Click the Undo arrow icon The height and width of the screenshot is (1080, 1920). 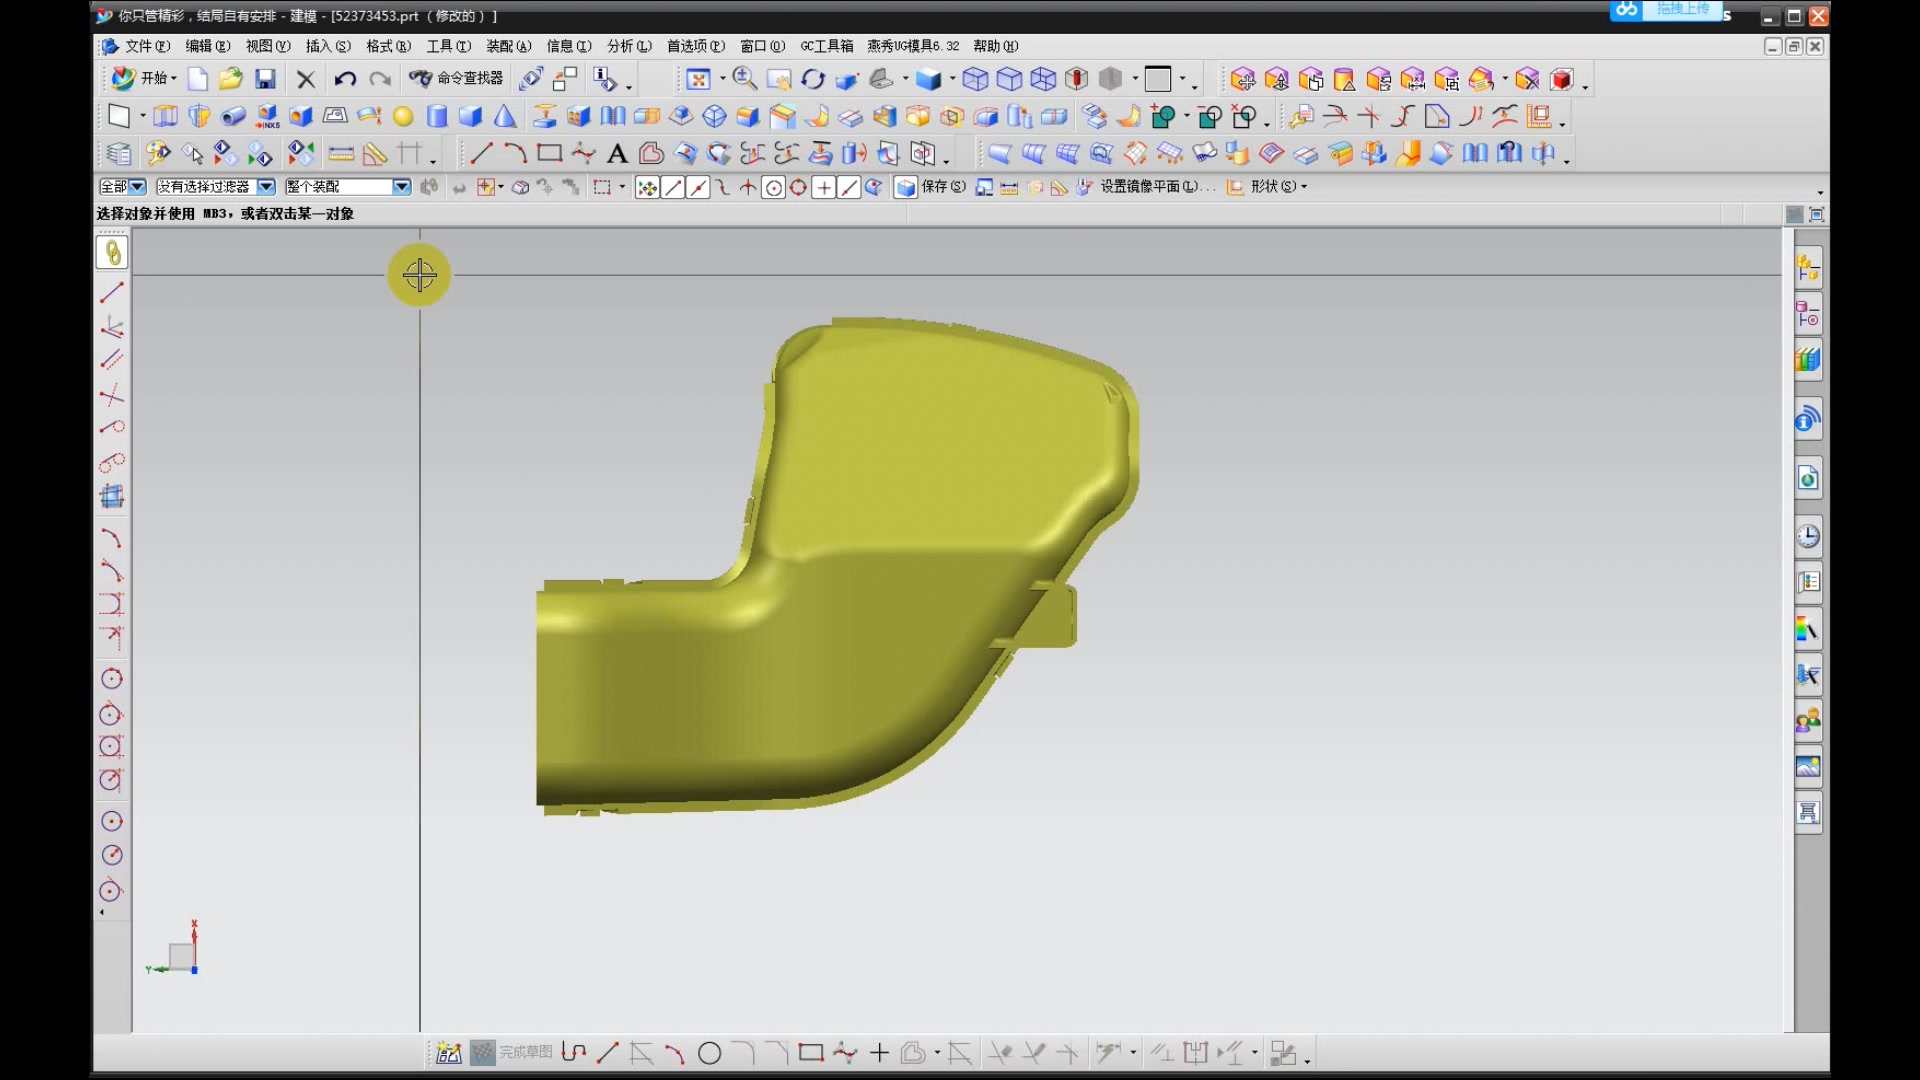[x=345, y=79]
